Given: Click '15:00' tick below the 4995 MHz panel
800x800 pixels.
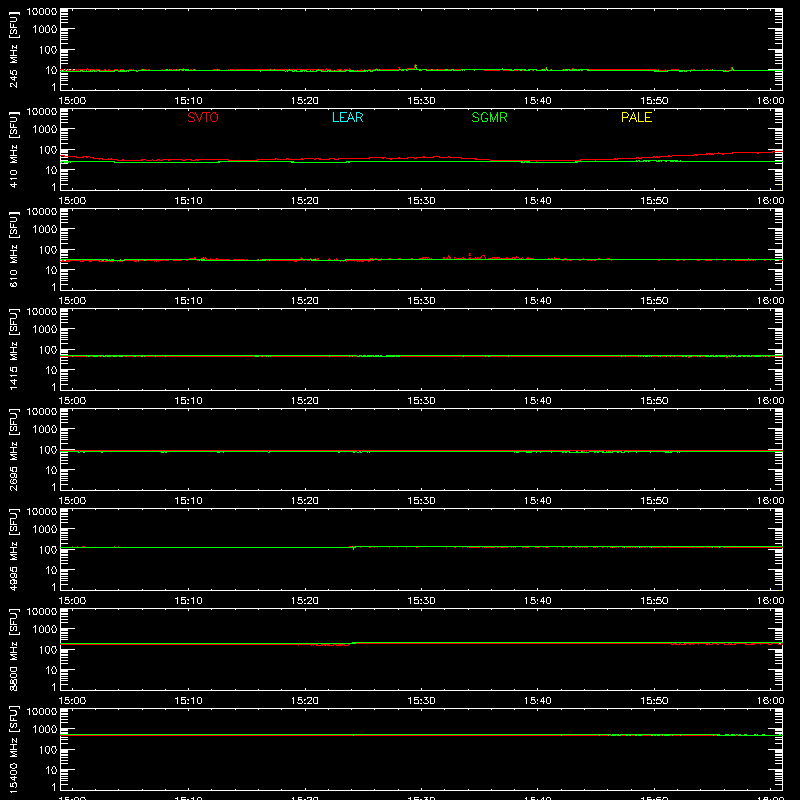Looking at the screenshot, I should coord(72,601).
